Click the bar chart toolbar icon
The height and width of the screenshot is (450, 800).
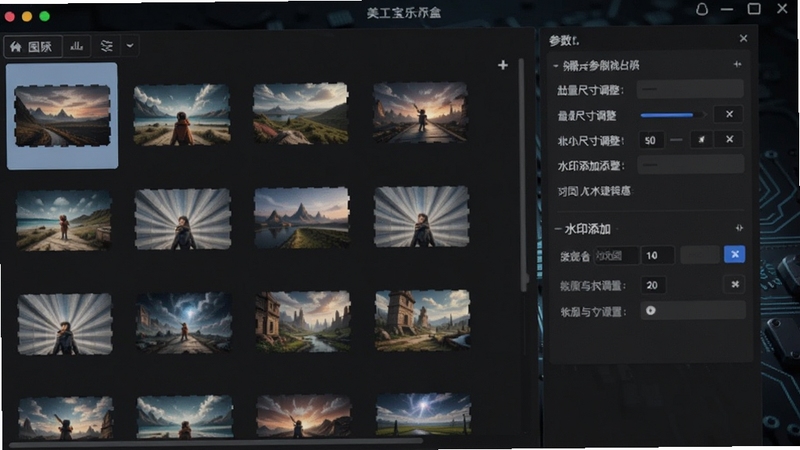coord(77,46)
